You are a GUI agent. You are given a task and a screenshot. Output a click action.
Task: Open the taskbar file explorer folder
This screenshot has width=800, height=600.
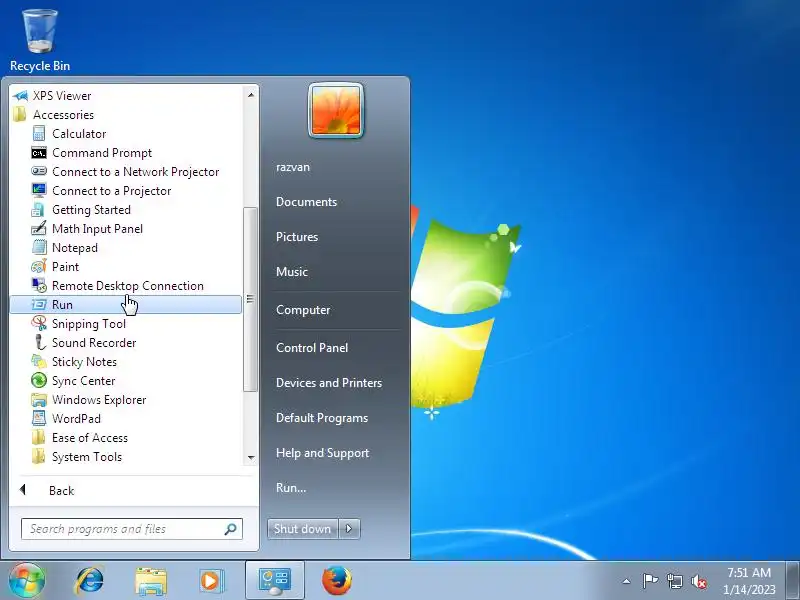point(151,581)
